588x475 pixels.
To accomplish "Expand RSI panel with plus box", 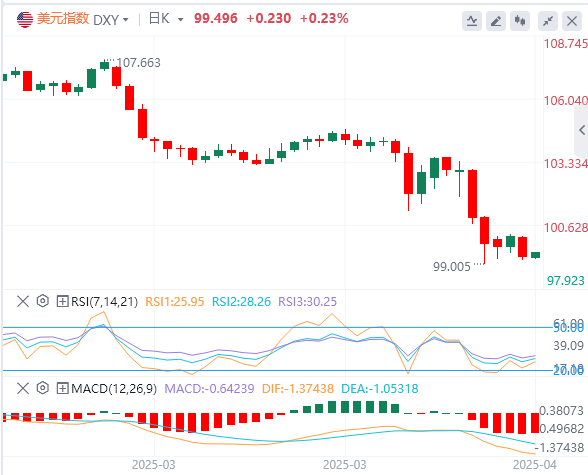I will 62,301.
